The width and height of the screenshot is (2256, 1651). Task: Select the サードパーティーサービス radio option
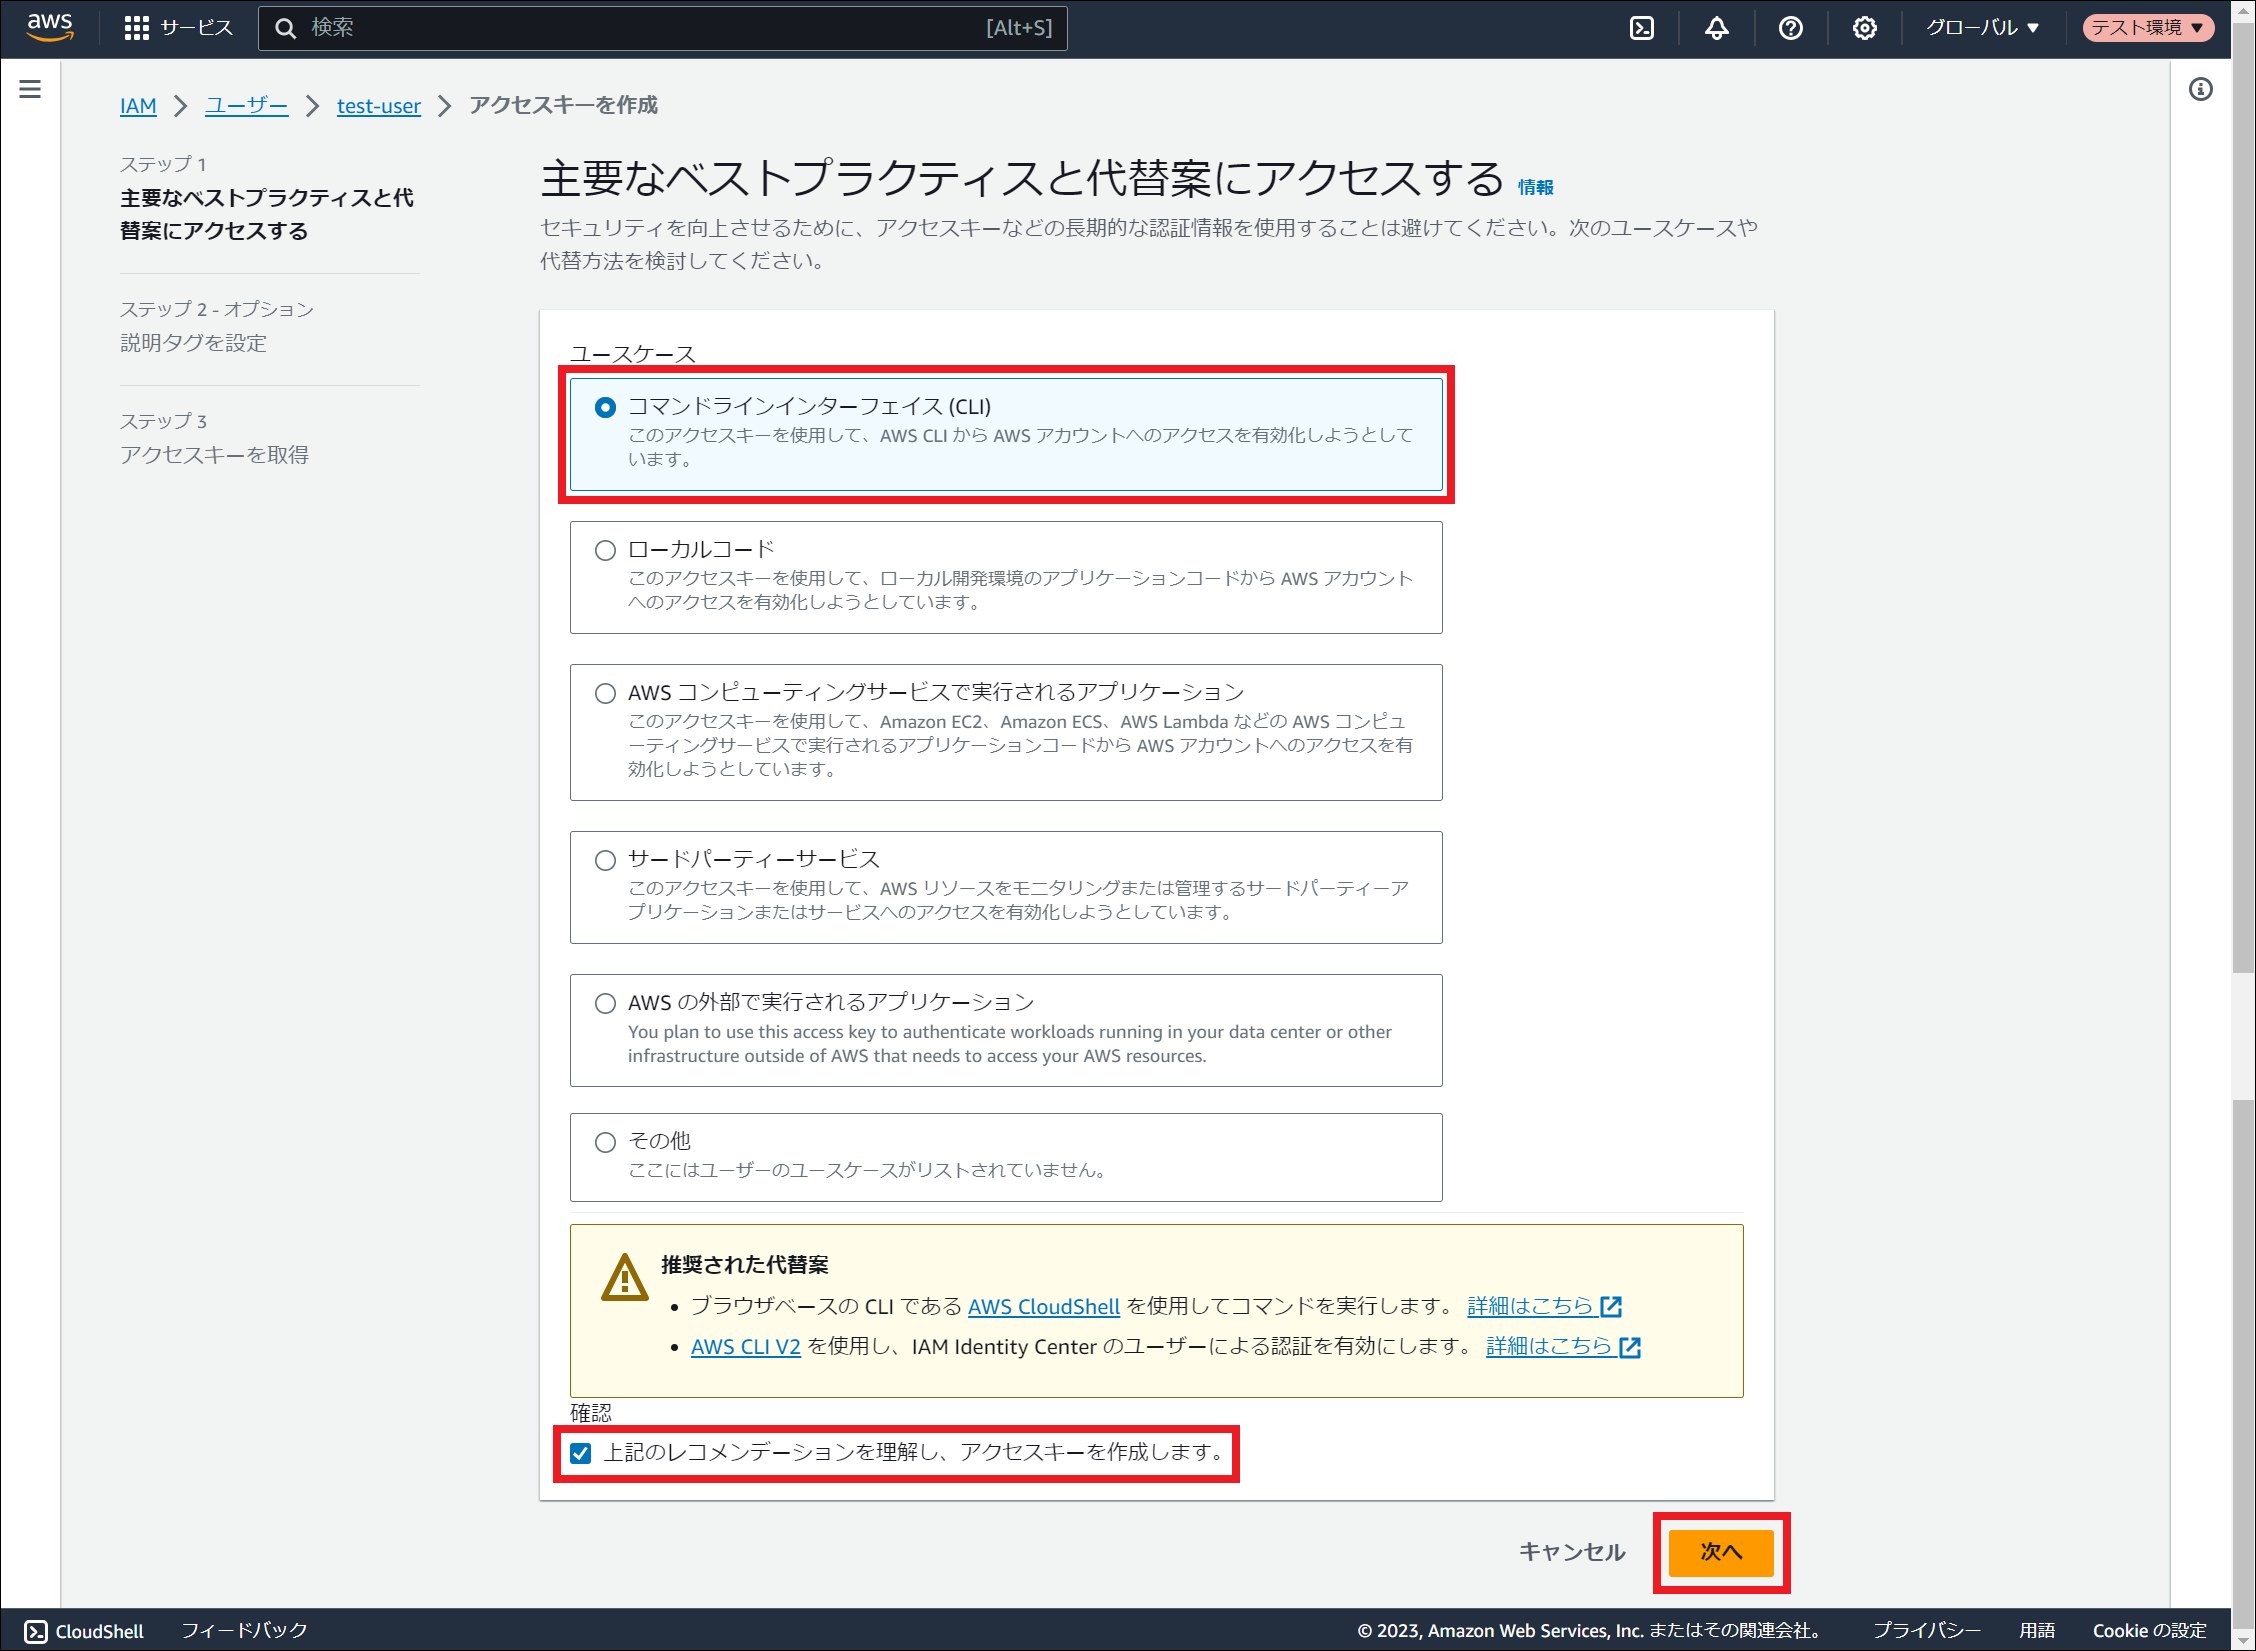click(605, 860)
